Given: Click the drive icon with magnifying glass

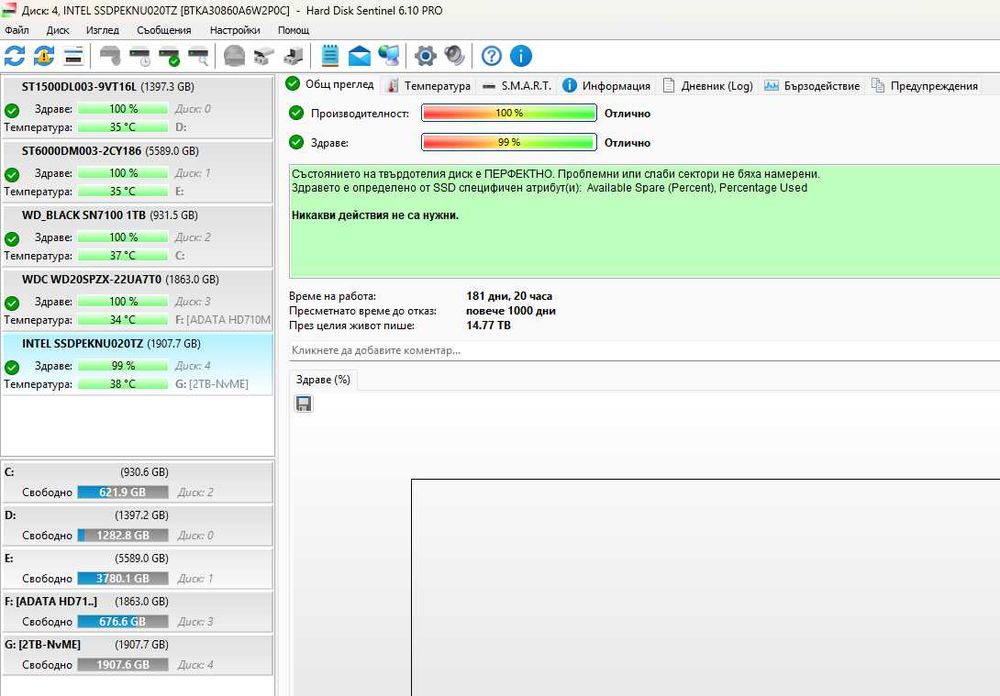Looking at the screenshot, I should tap(198, 56).
